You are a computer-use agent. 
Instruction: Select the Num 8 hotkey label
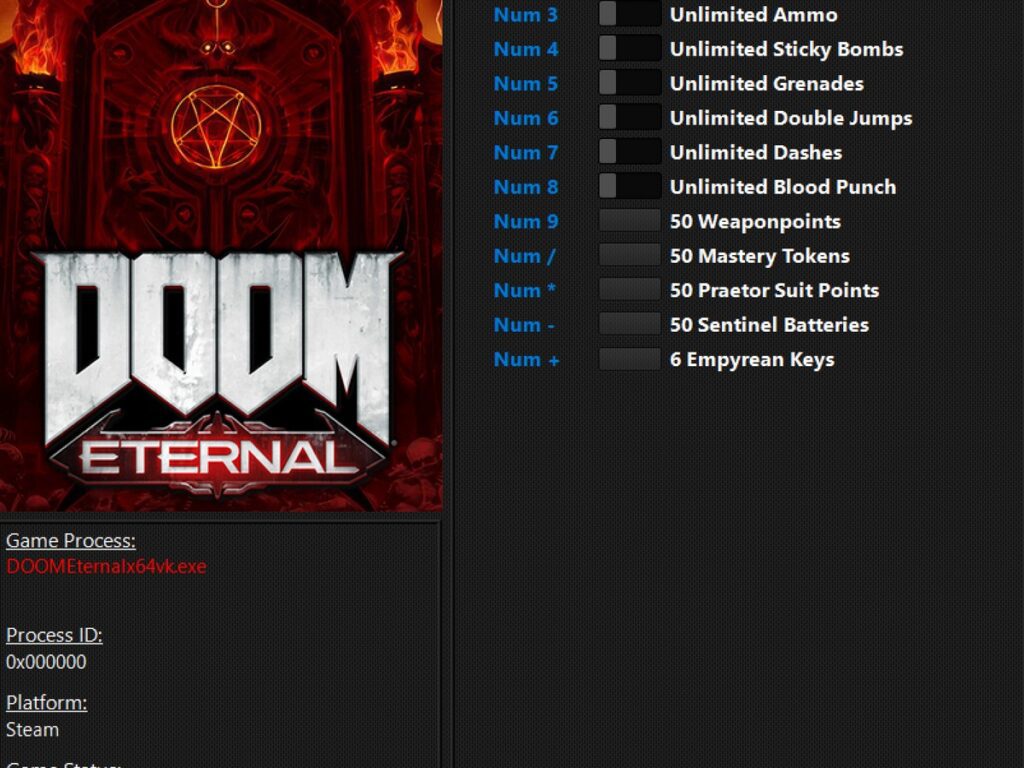526,187
